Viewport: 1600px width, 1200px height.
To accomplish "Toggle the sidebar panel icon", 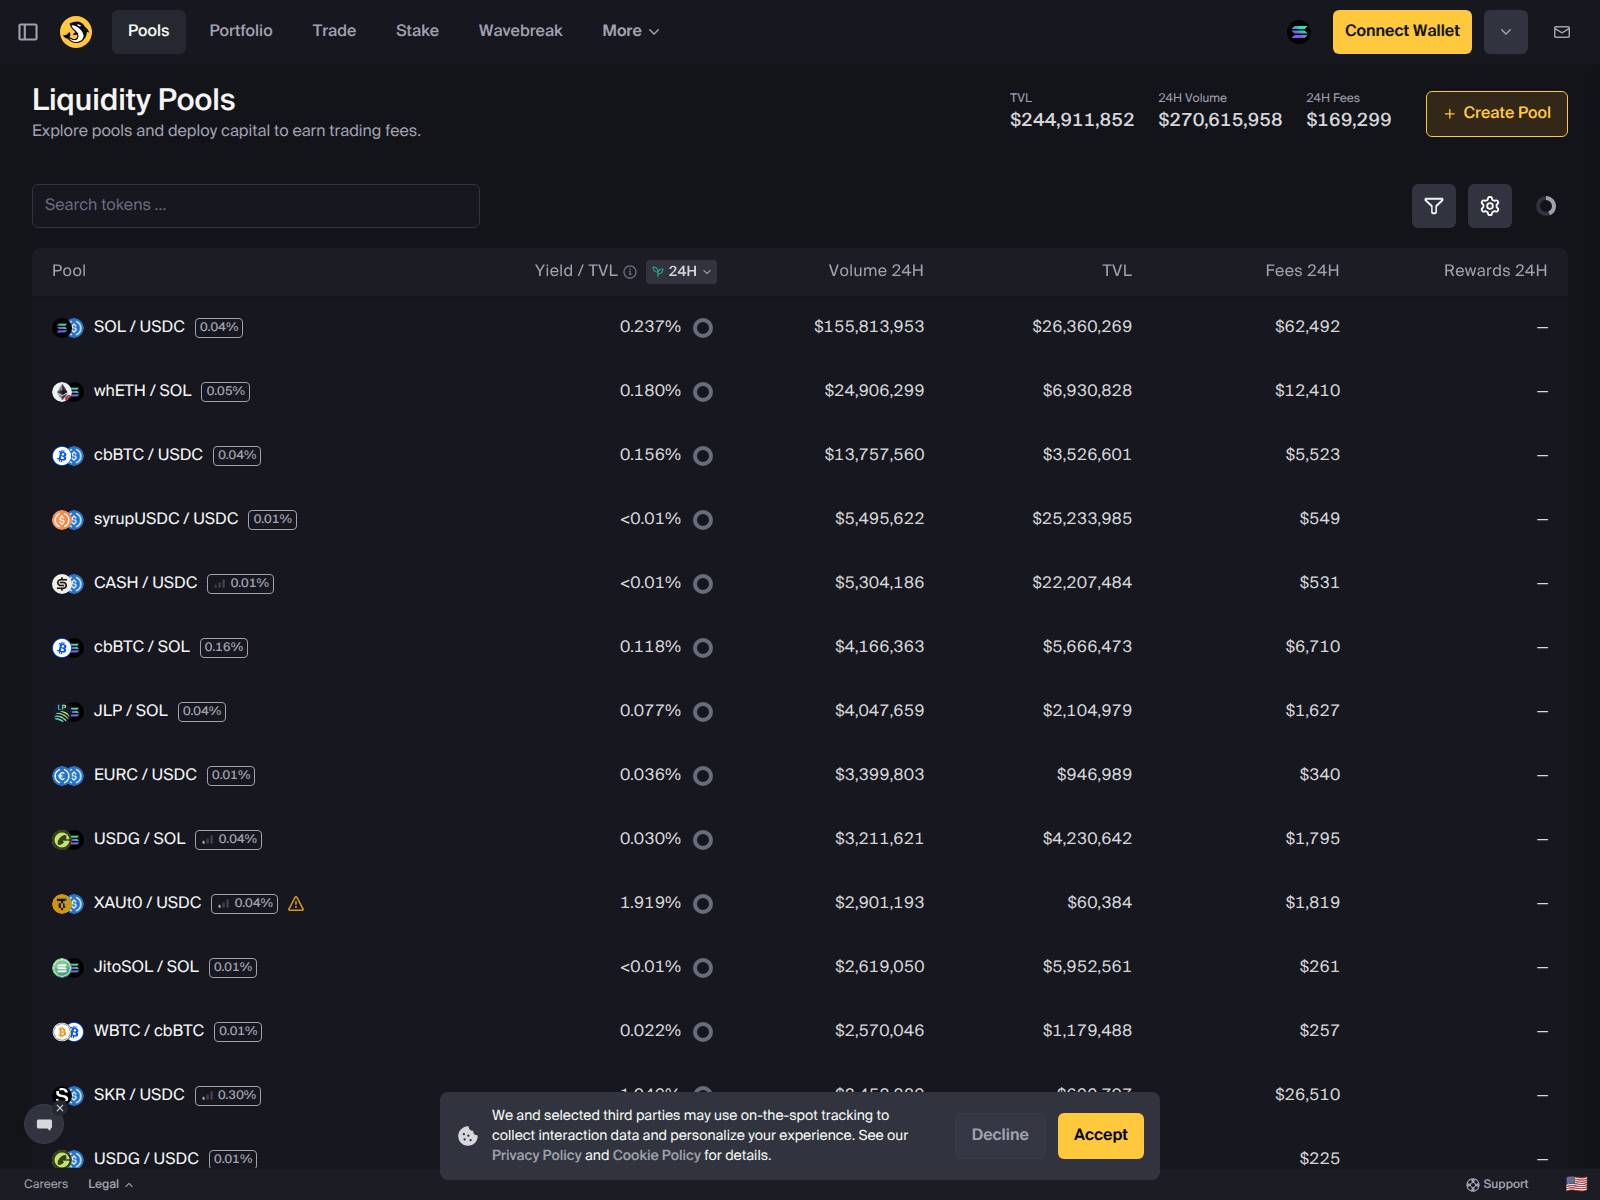I will click(x=28, y=32).
